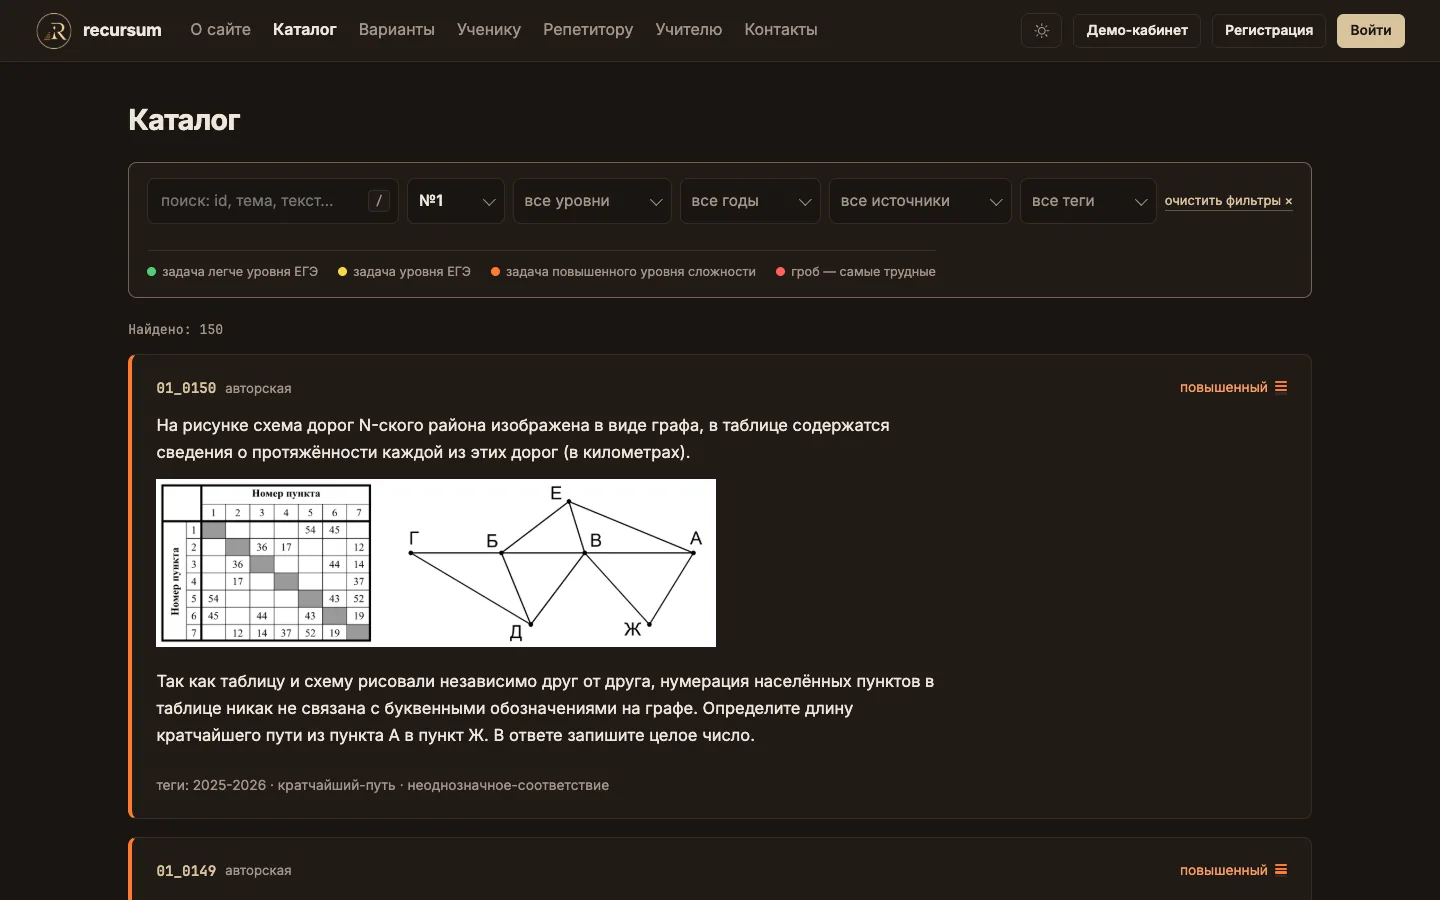The height and width of the screenshot is (900, 1440).
Task: Click the slash shortcut badge in search
Action: tap(379, 201)
